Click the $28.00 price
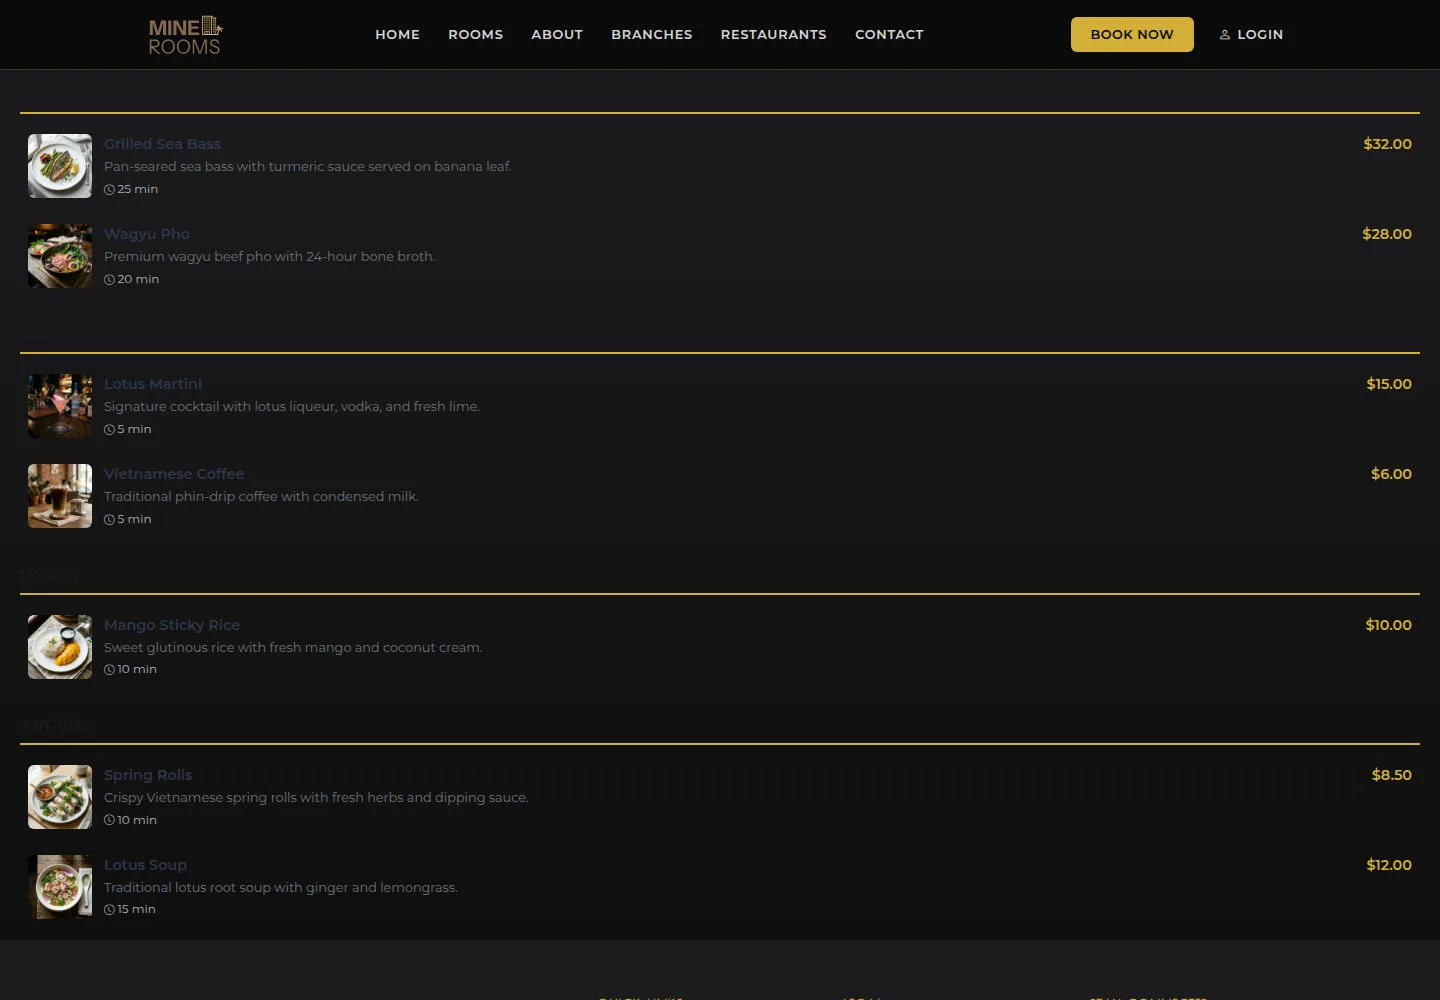The image size is (1440, 1000). click(1387, 234)
